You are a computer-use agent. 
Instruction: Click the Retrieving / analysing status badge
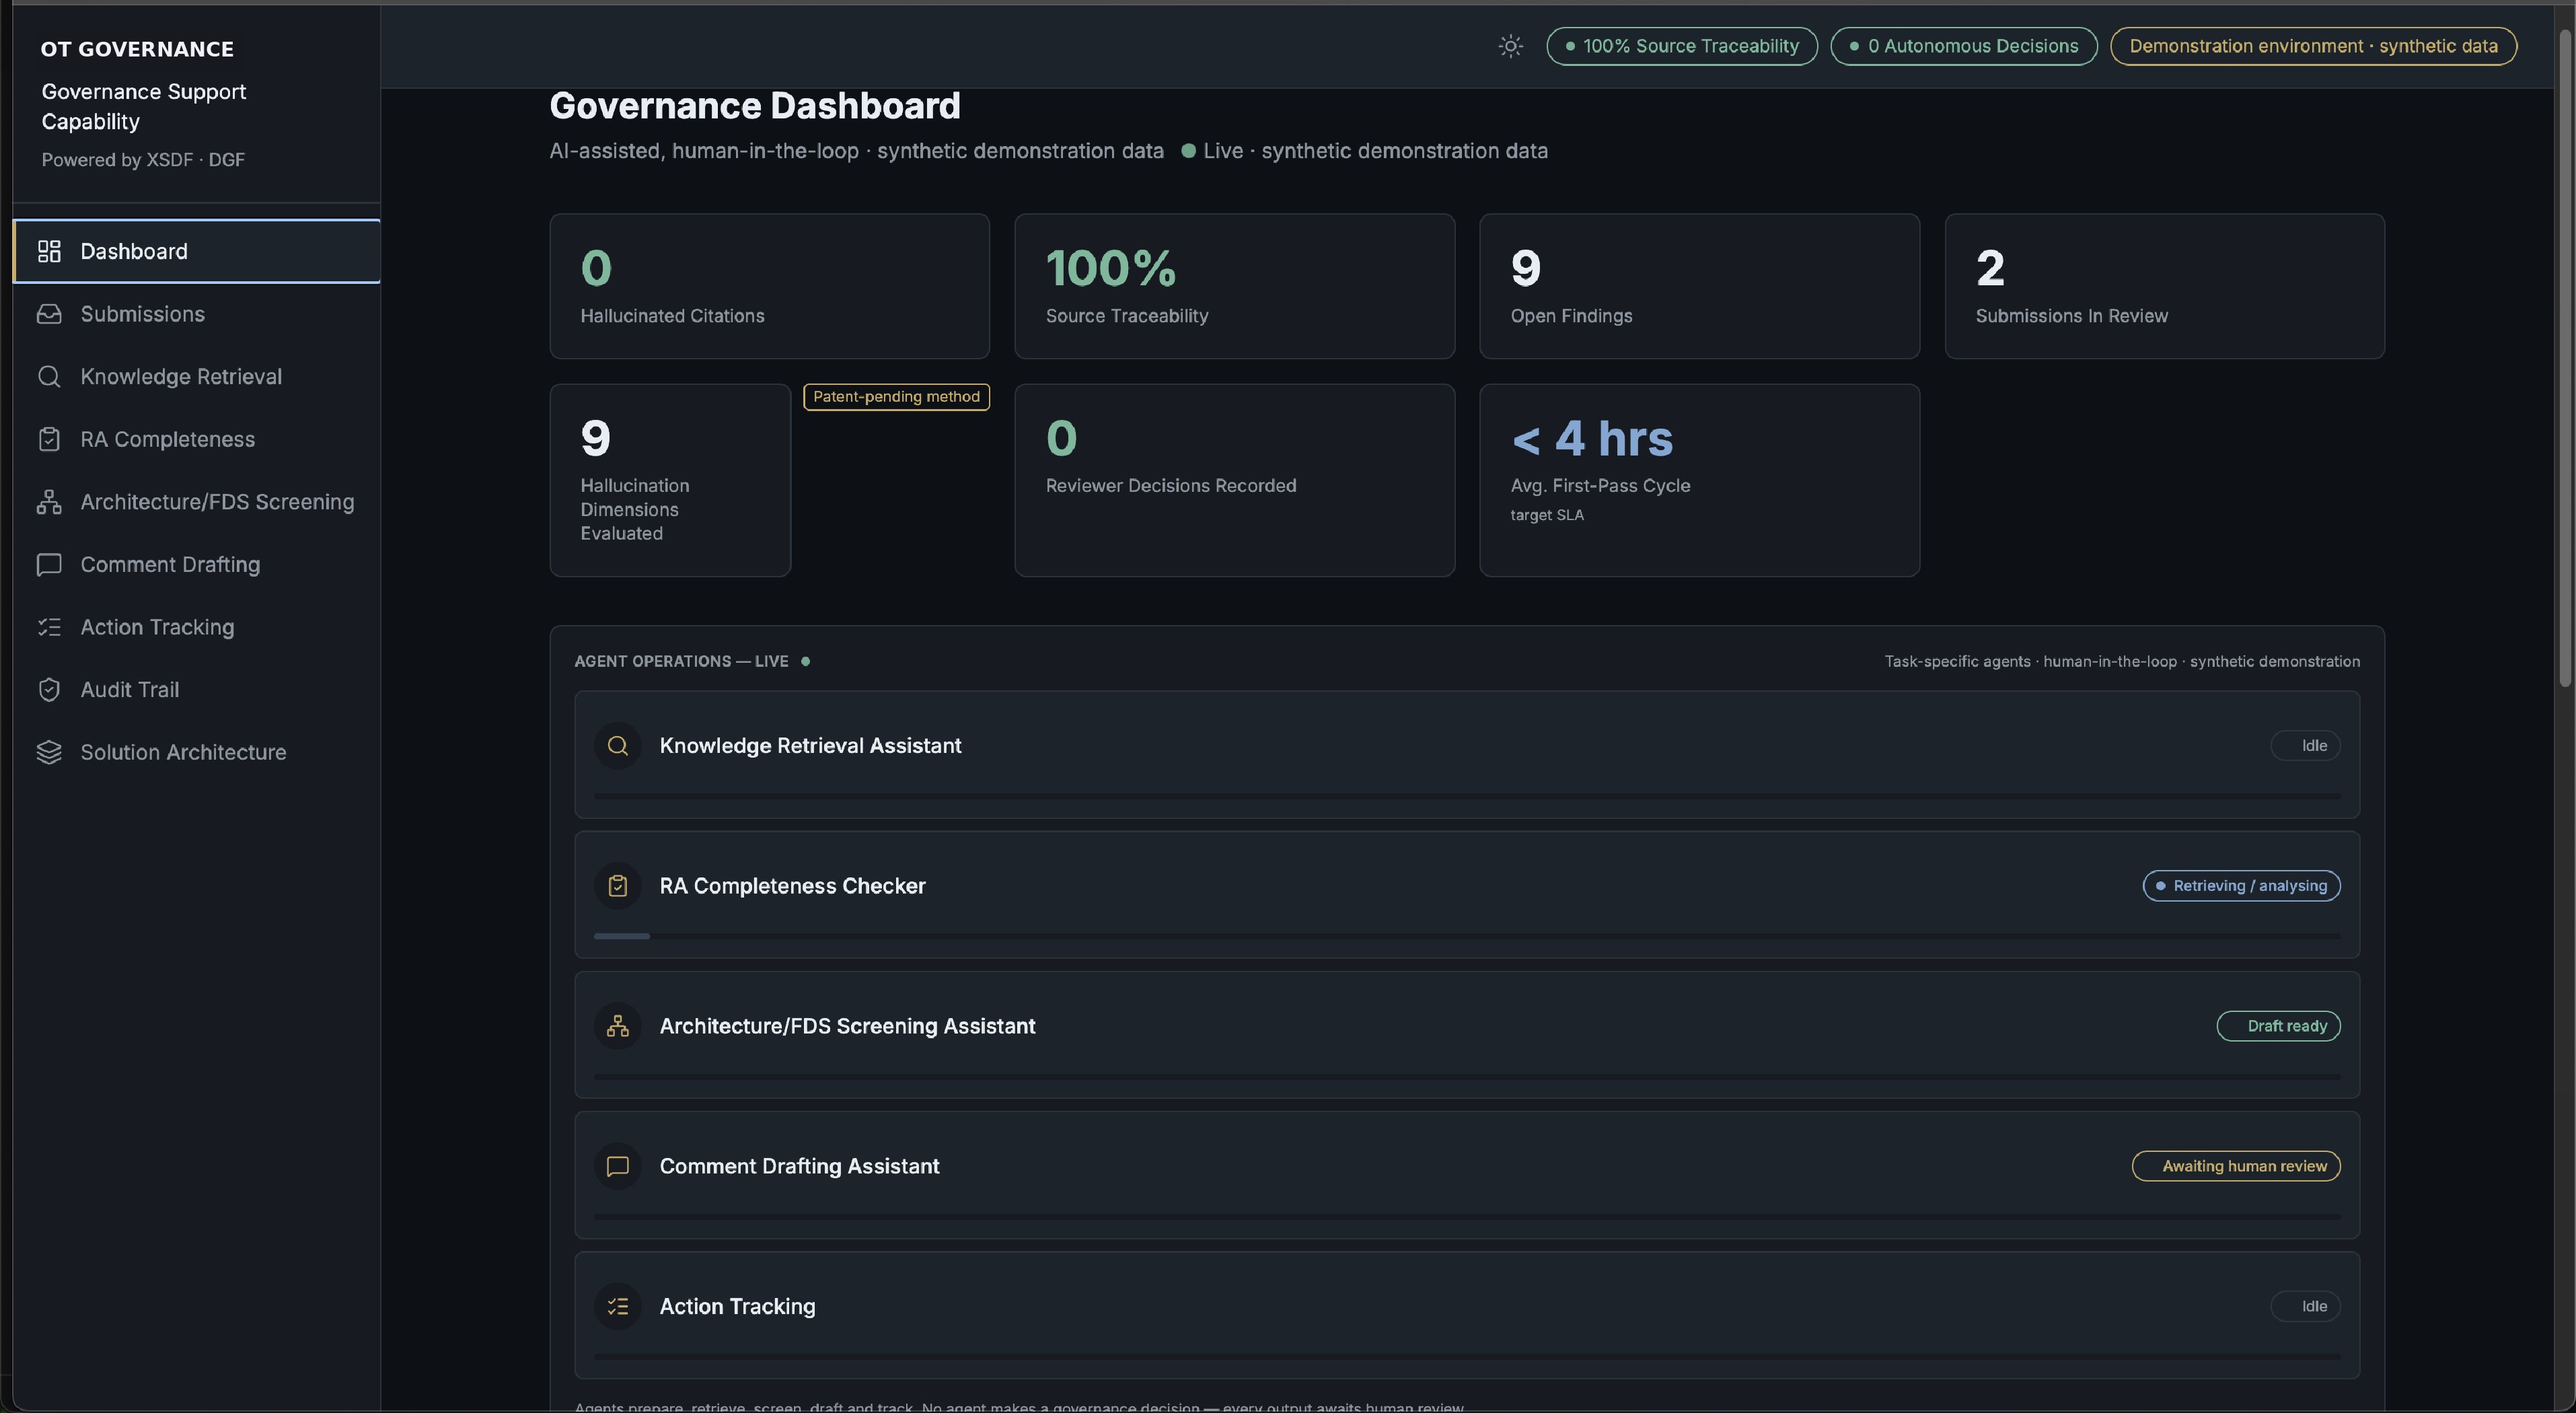tap(2241, 886)
